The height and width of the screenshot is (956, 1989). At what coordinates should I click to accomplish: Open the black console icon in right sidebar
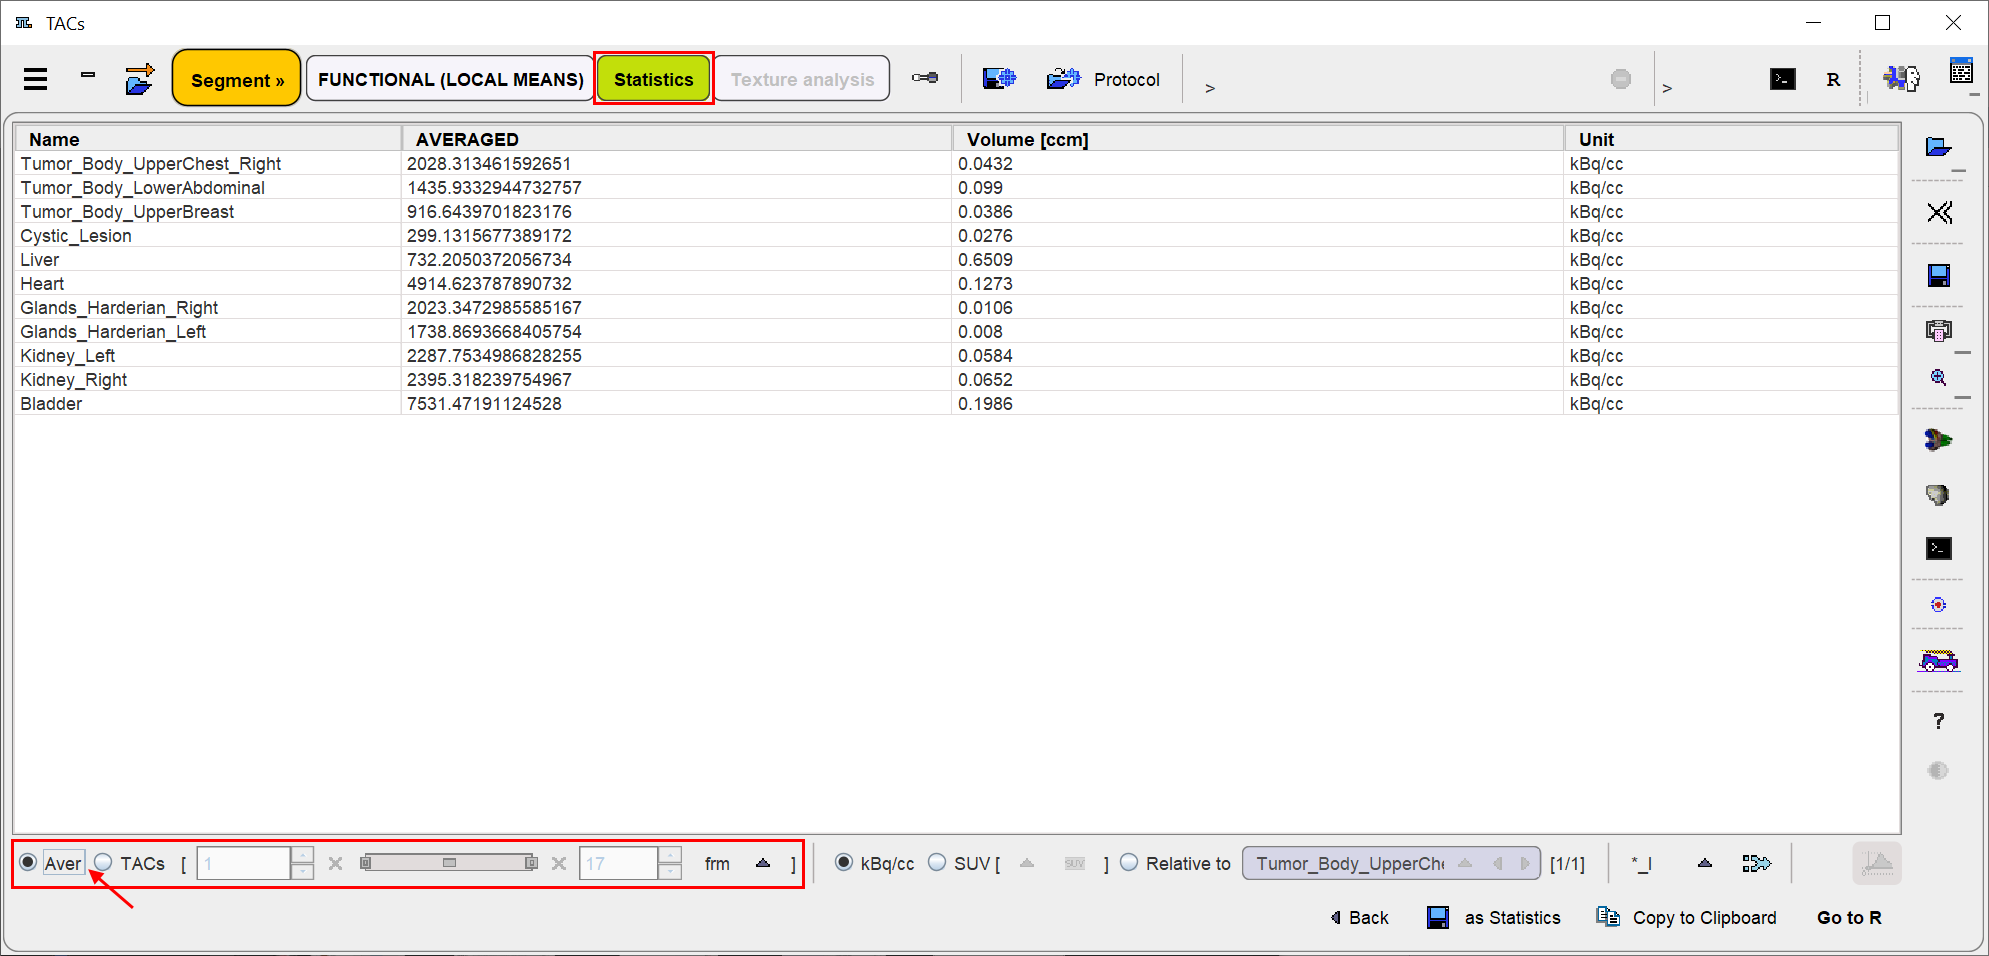click(1939, 548)
